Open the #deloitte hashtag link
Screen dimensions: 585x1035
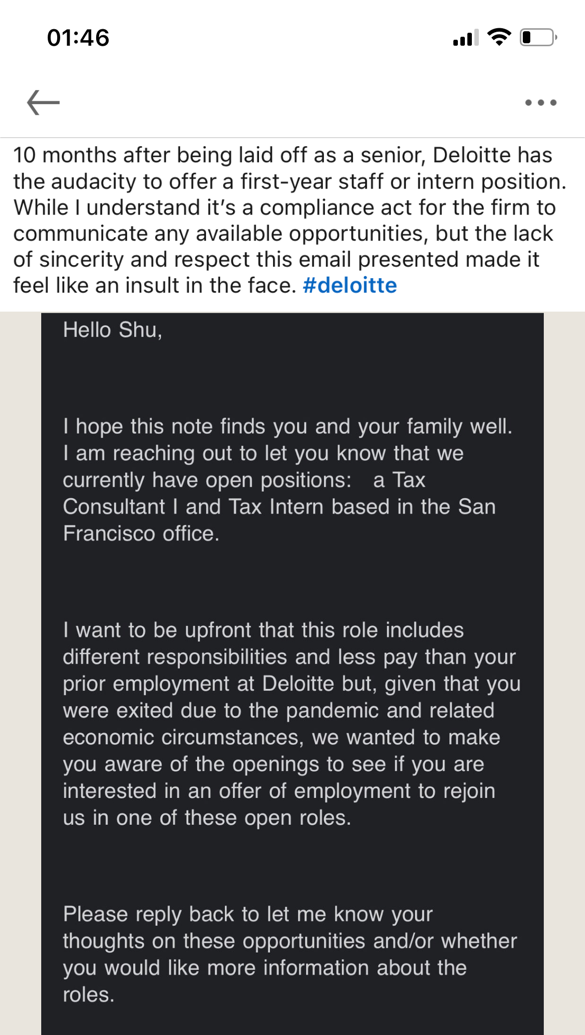349,285
